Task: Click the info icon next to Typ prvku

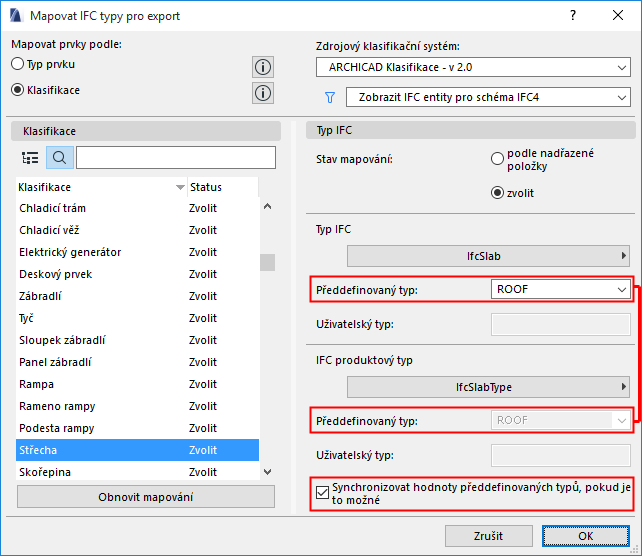Action: (263, 67)
